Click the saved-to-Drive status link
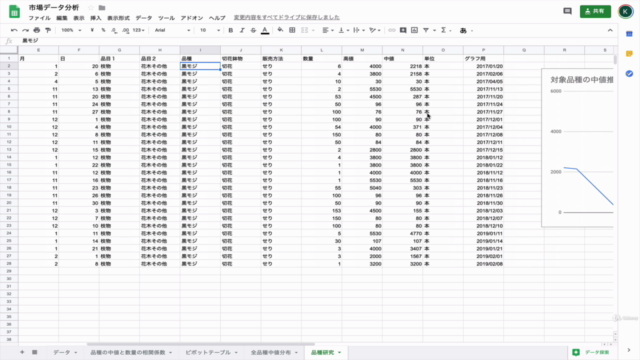Screen dimensions: 640x360 click(x=287, y=18)
